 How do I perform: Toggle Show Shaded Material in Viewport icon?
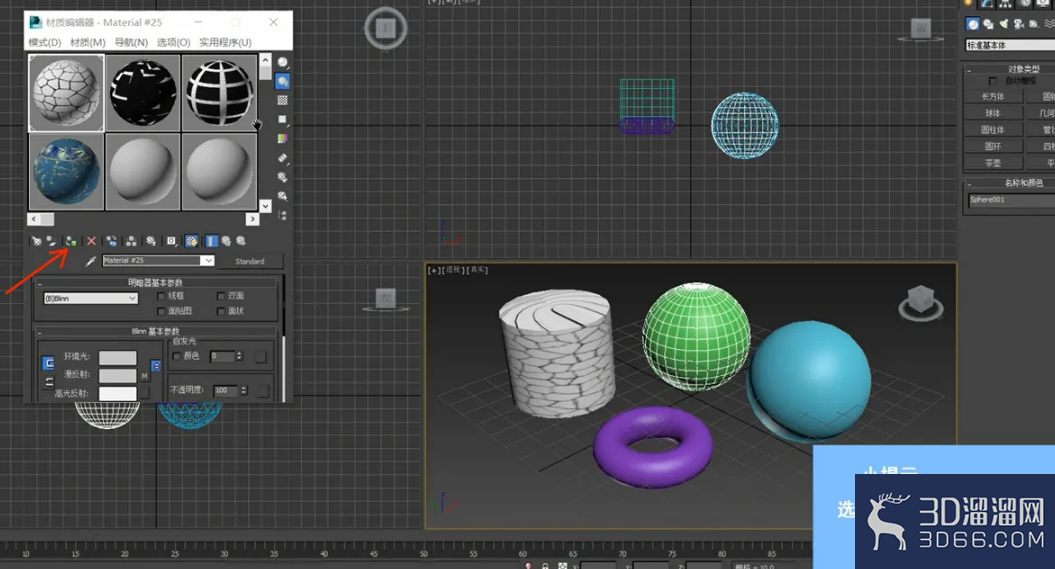[192, 241]
